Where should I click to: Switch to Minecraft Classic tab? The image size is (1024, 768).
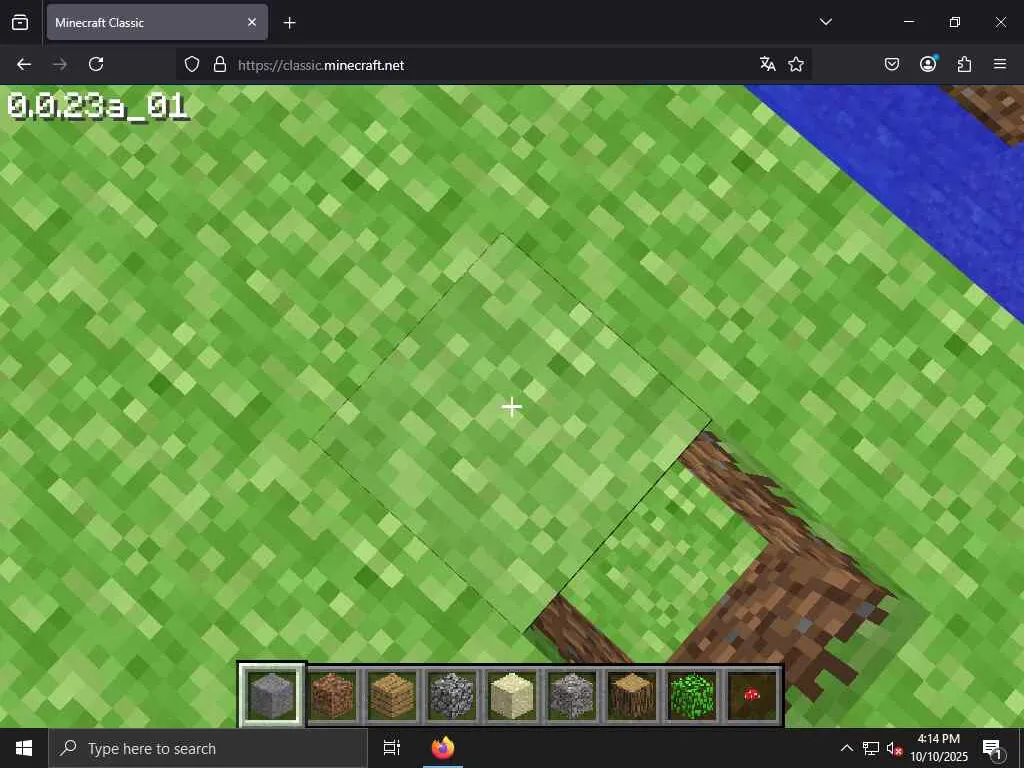pos(157,22)
